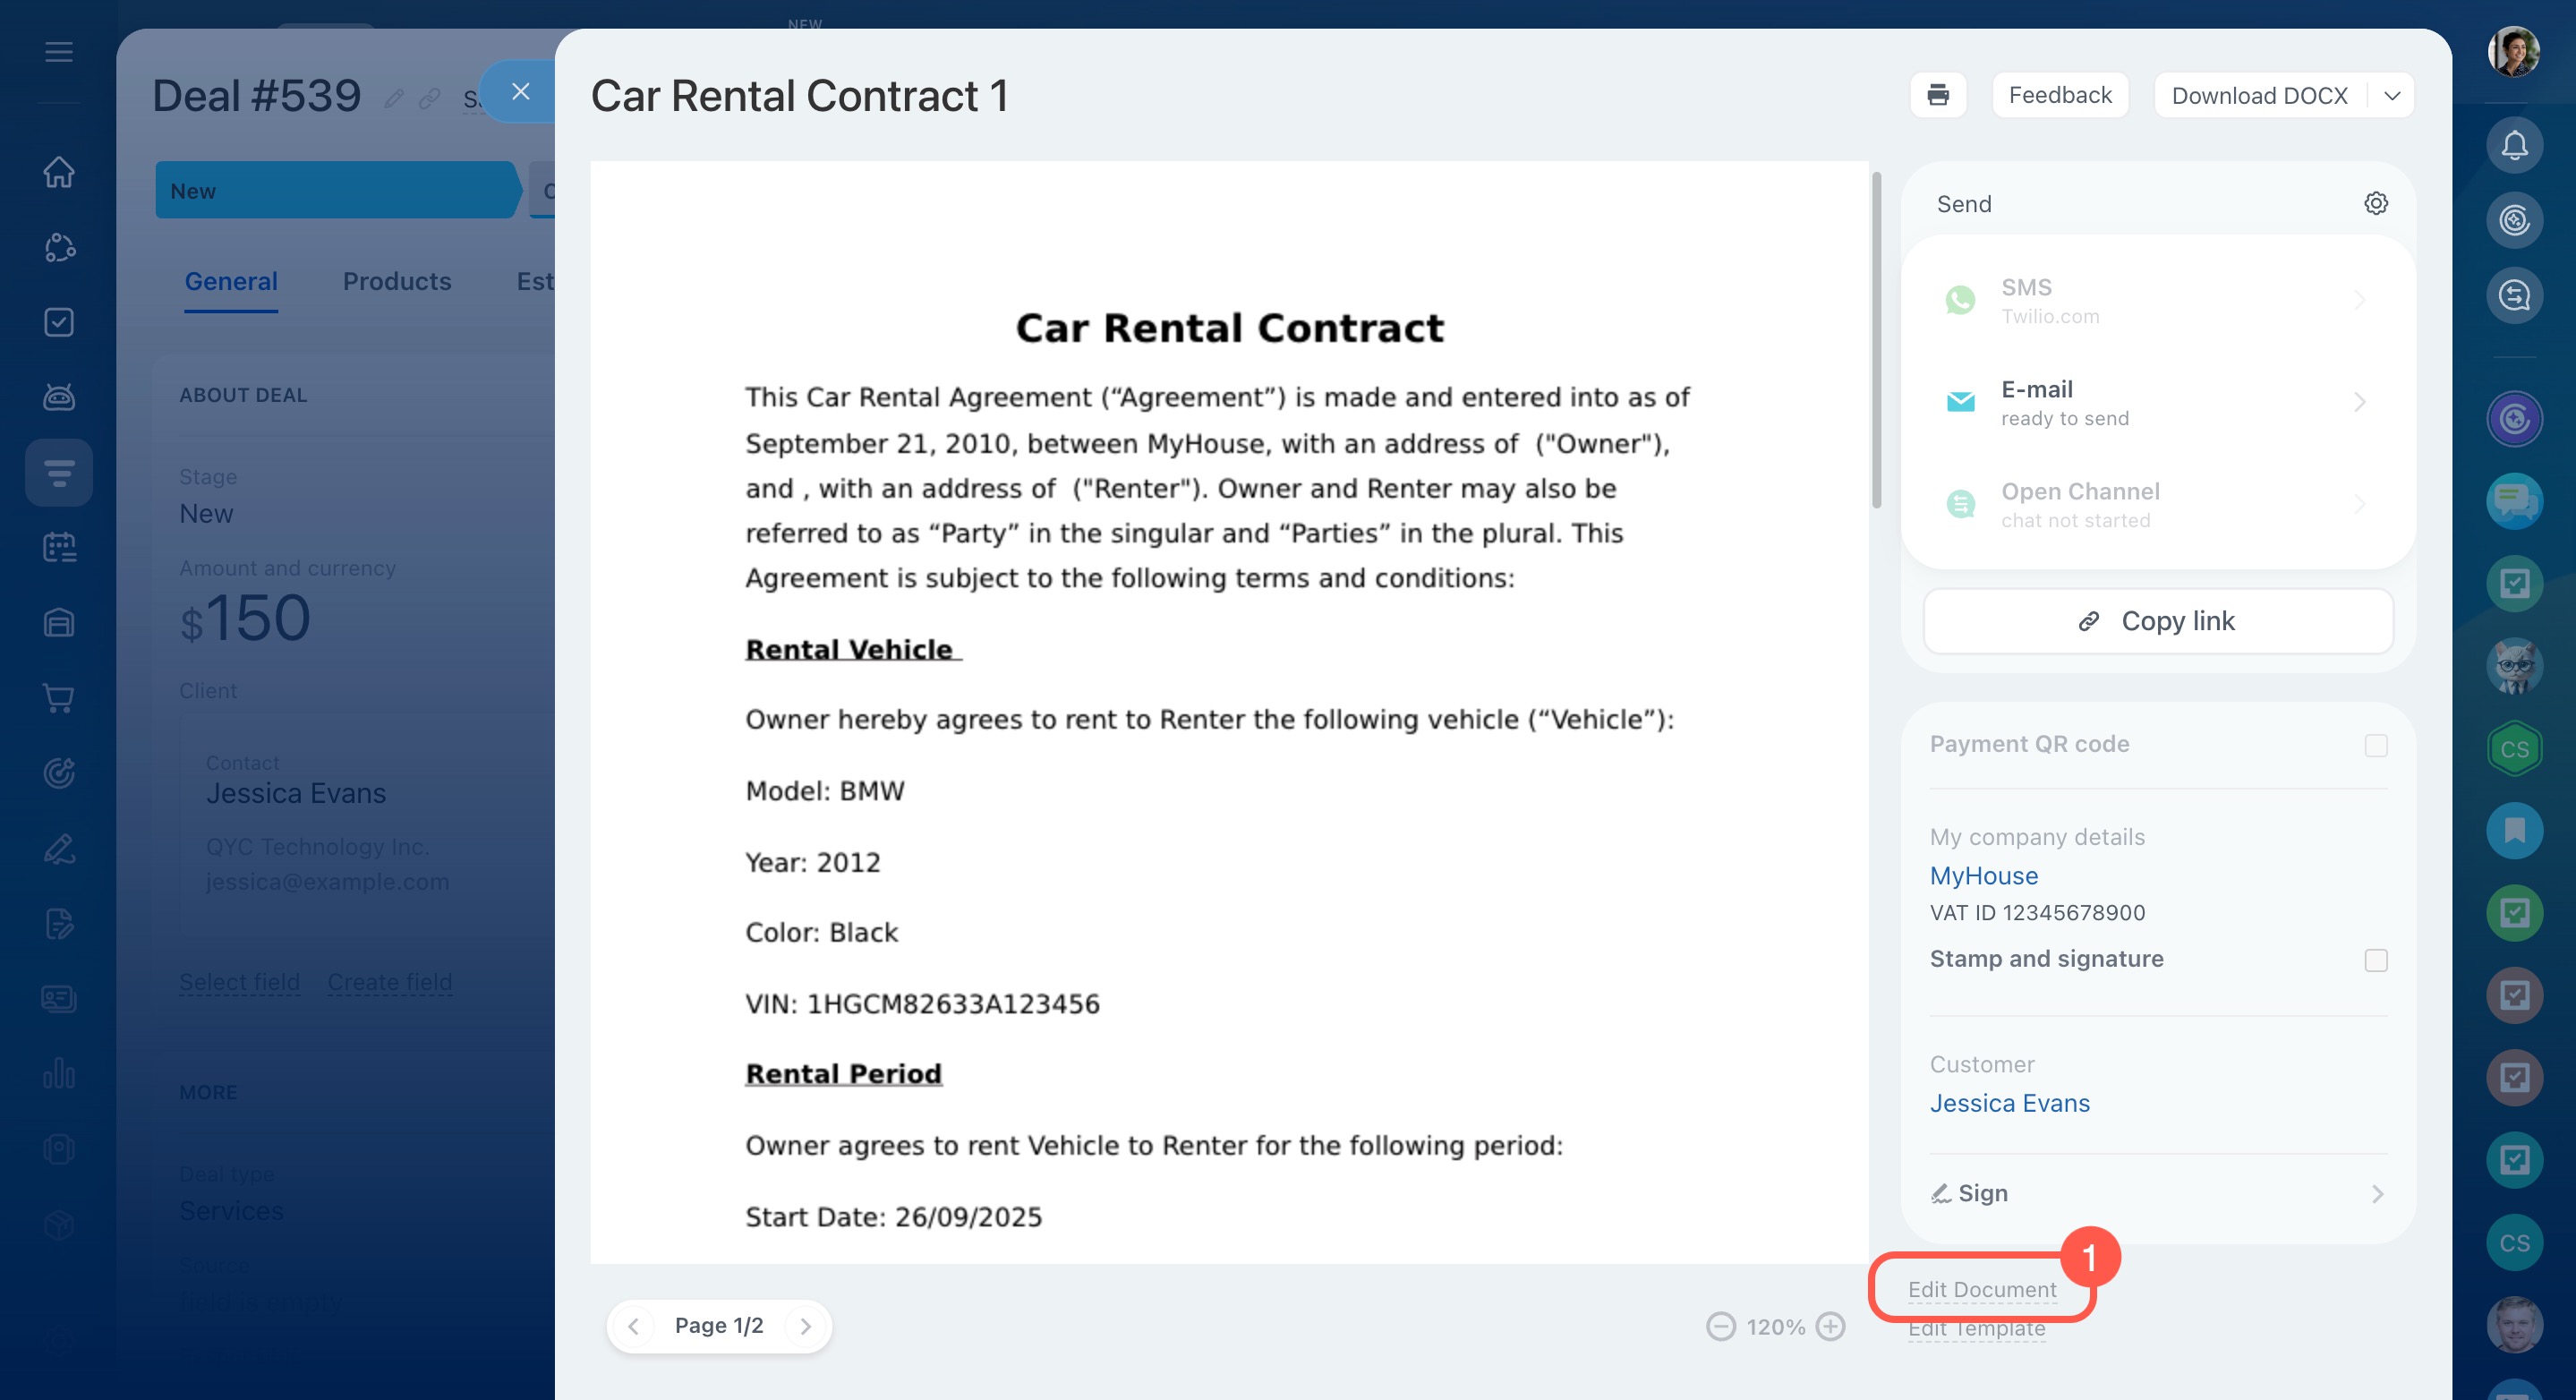The image size is (2576, 1400).
Task: Click the Feedback button
Action: click(2059, 95)
